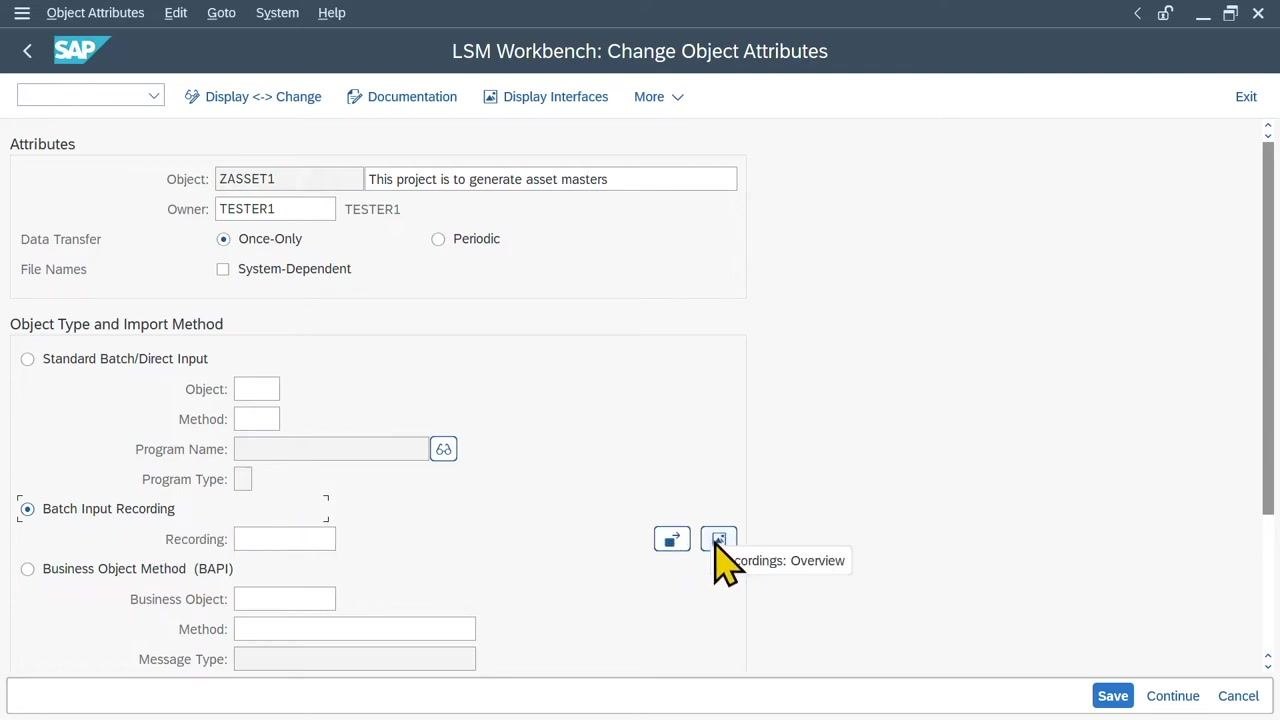
Task: Click the Continue button
Action: click(1173, 696)
